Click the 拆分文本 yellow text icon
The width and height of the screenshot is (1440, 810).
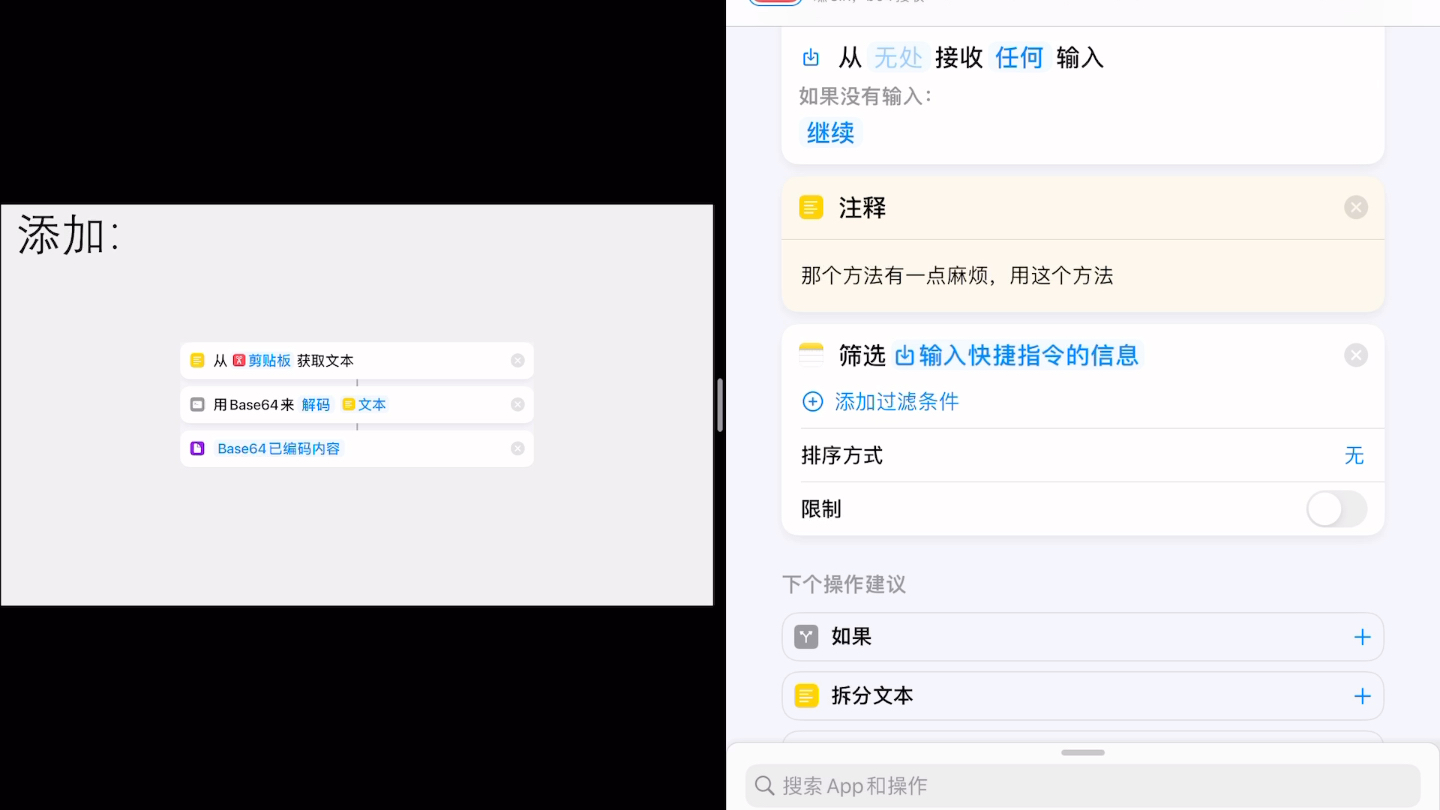(x=806, y=696)
